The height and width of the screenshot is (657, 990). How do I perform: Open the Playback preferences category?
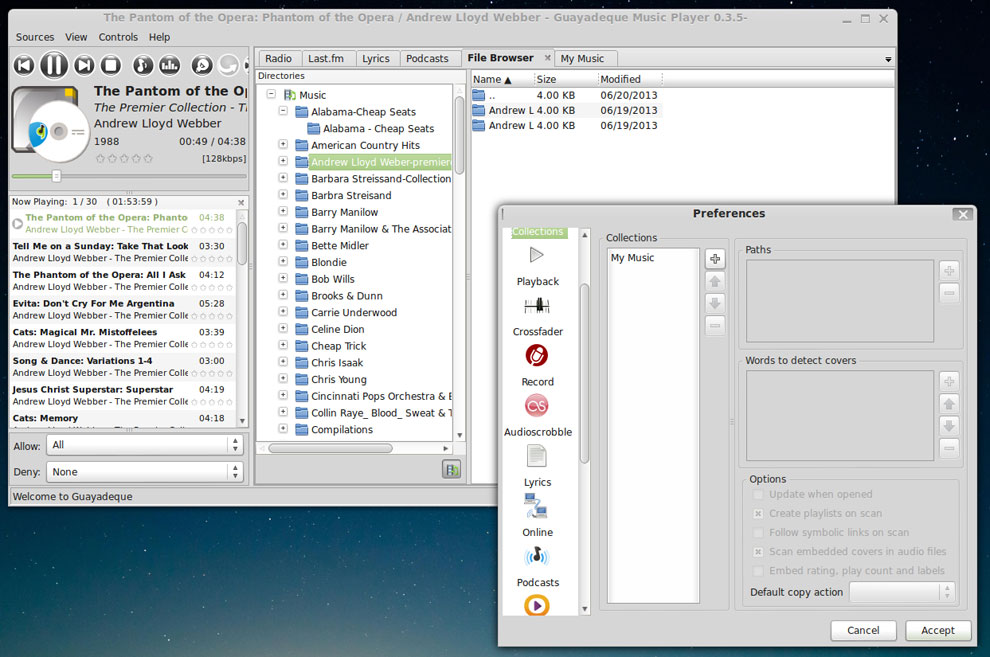537,266
